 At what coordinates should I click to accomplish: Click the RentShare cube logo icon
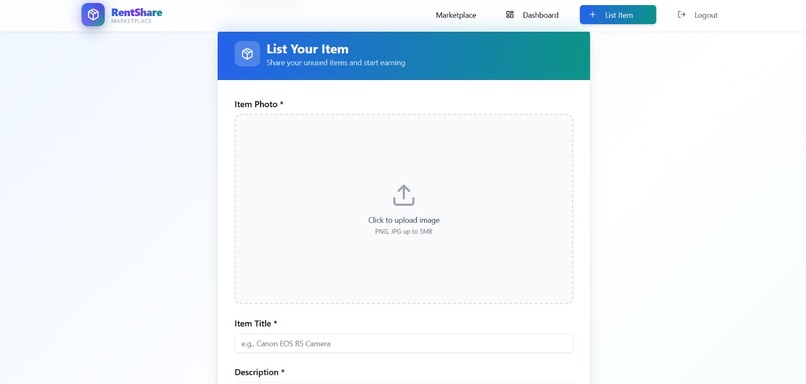point(93,15)
